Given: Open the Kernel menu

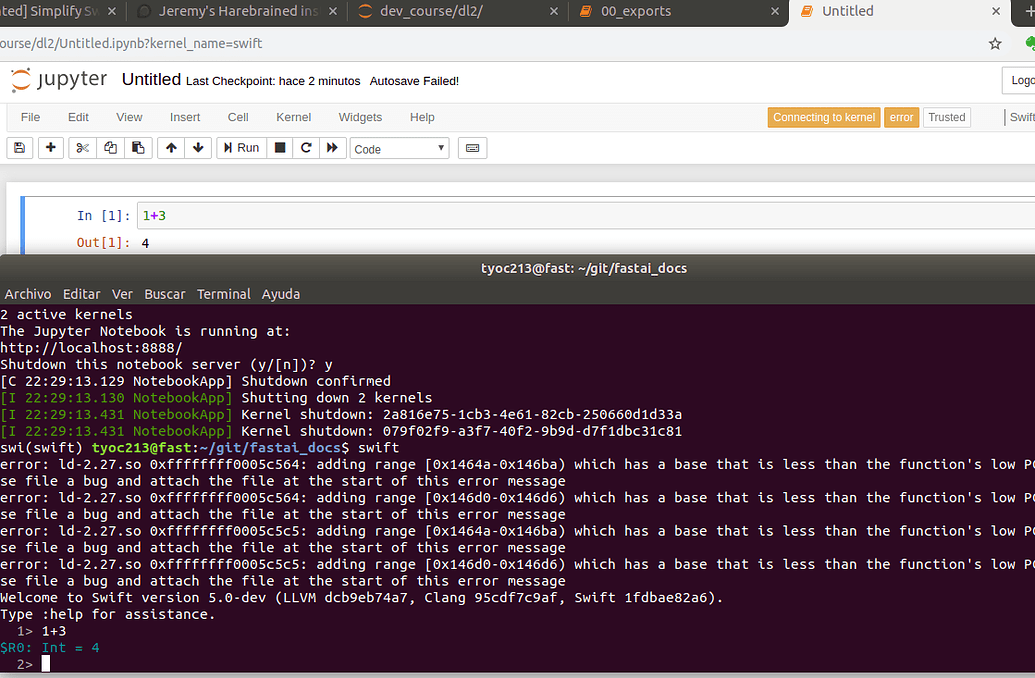Looking at the screenshot, I should point(293,117).
